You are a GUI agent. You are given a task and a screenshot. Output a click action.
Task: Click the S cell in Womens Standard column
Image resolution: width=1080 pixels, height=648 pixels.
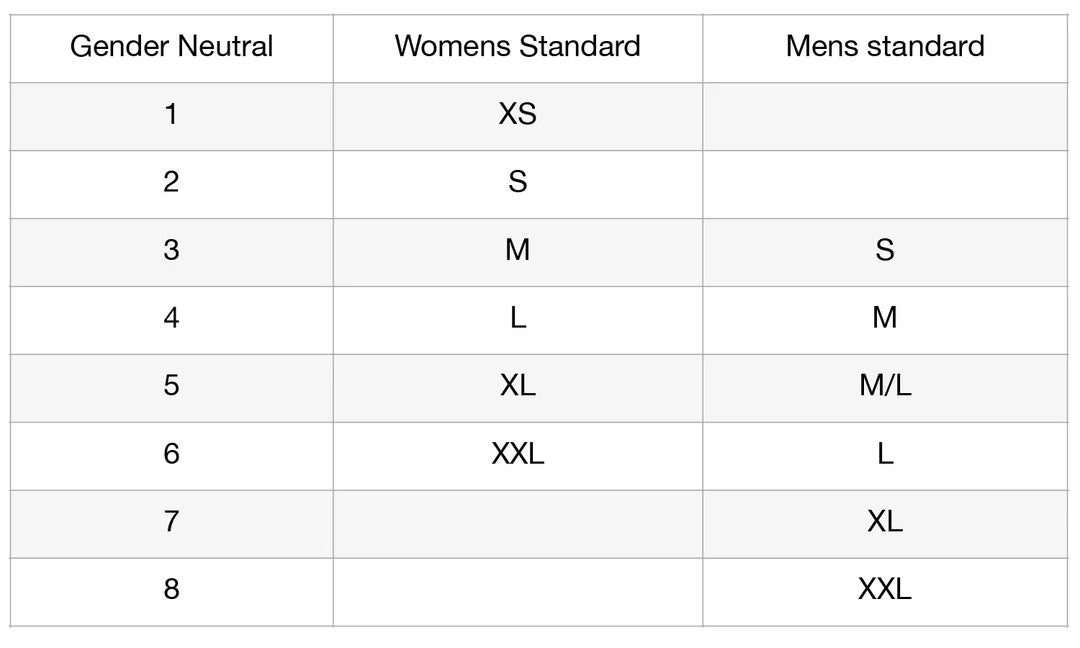[517, 182]
